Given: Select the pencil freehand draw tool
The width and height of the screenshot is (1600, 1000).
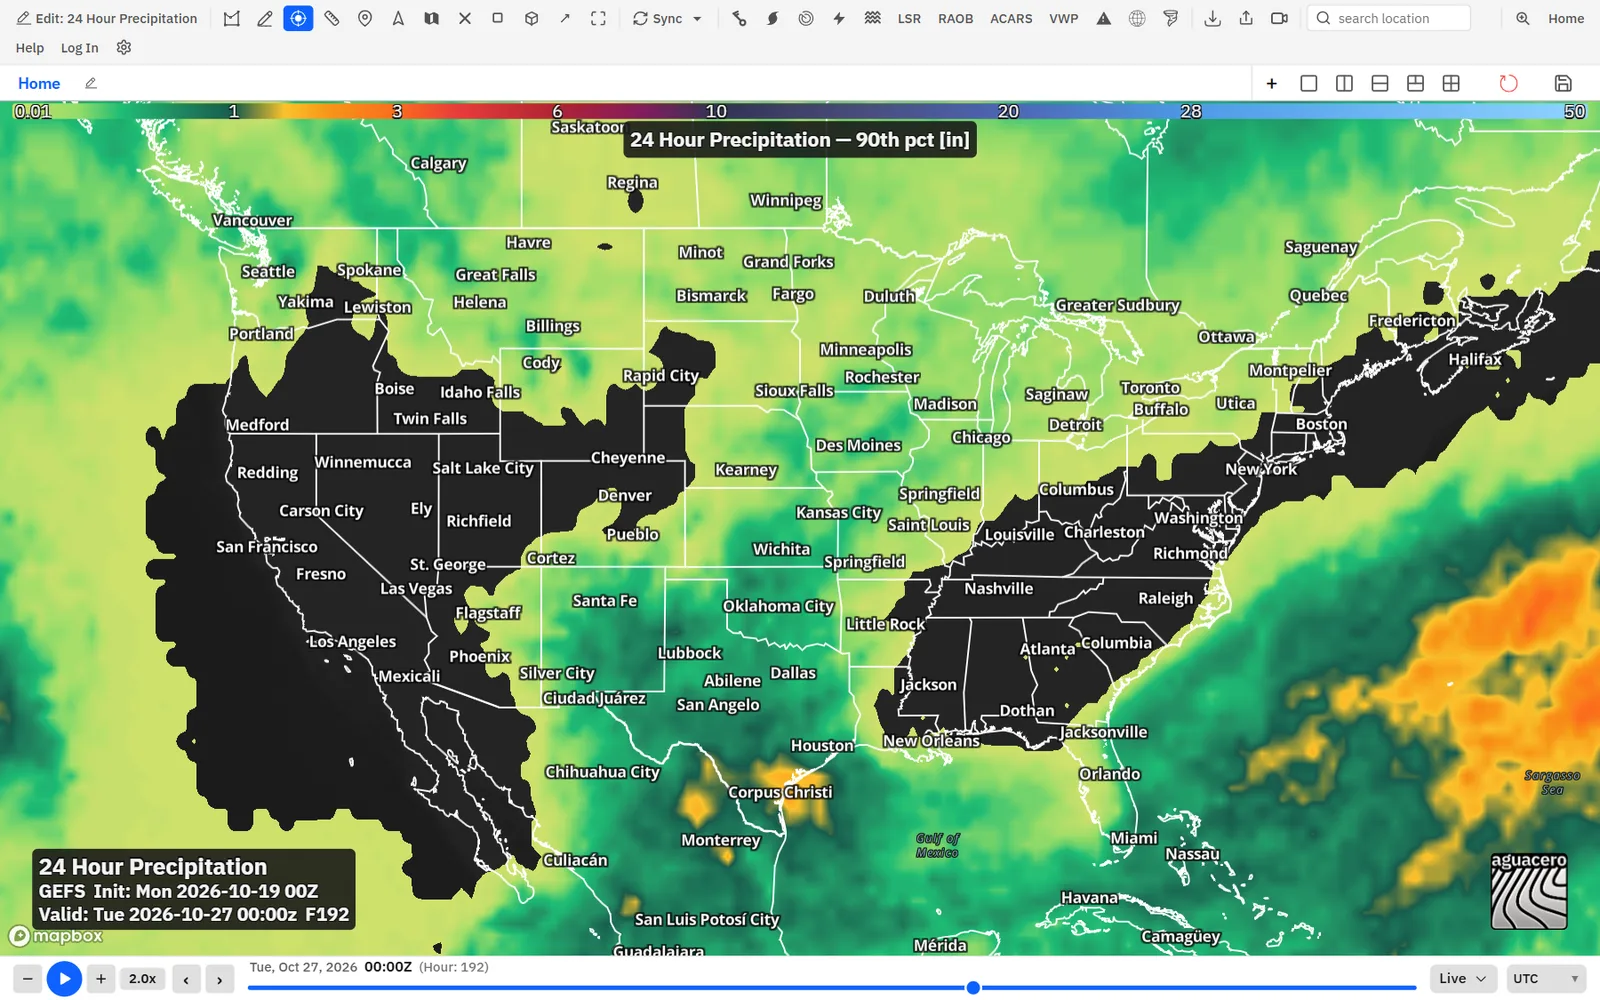Looking at the screenshot, I should 265,18.
